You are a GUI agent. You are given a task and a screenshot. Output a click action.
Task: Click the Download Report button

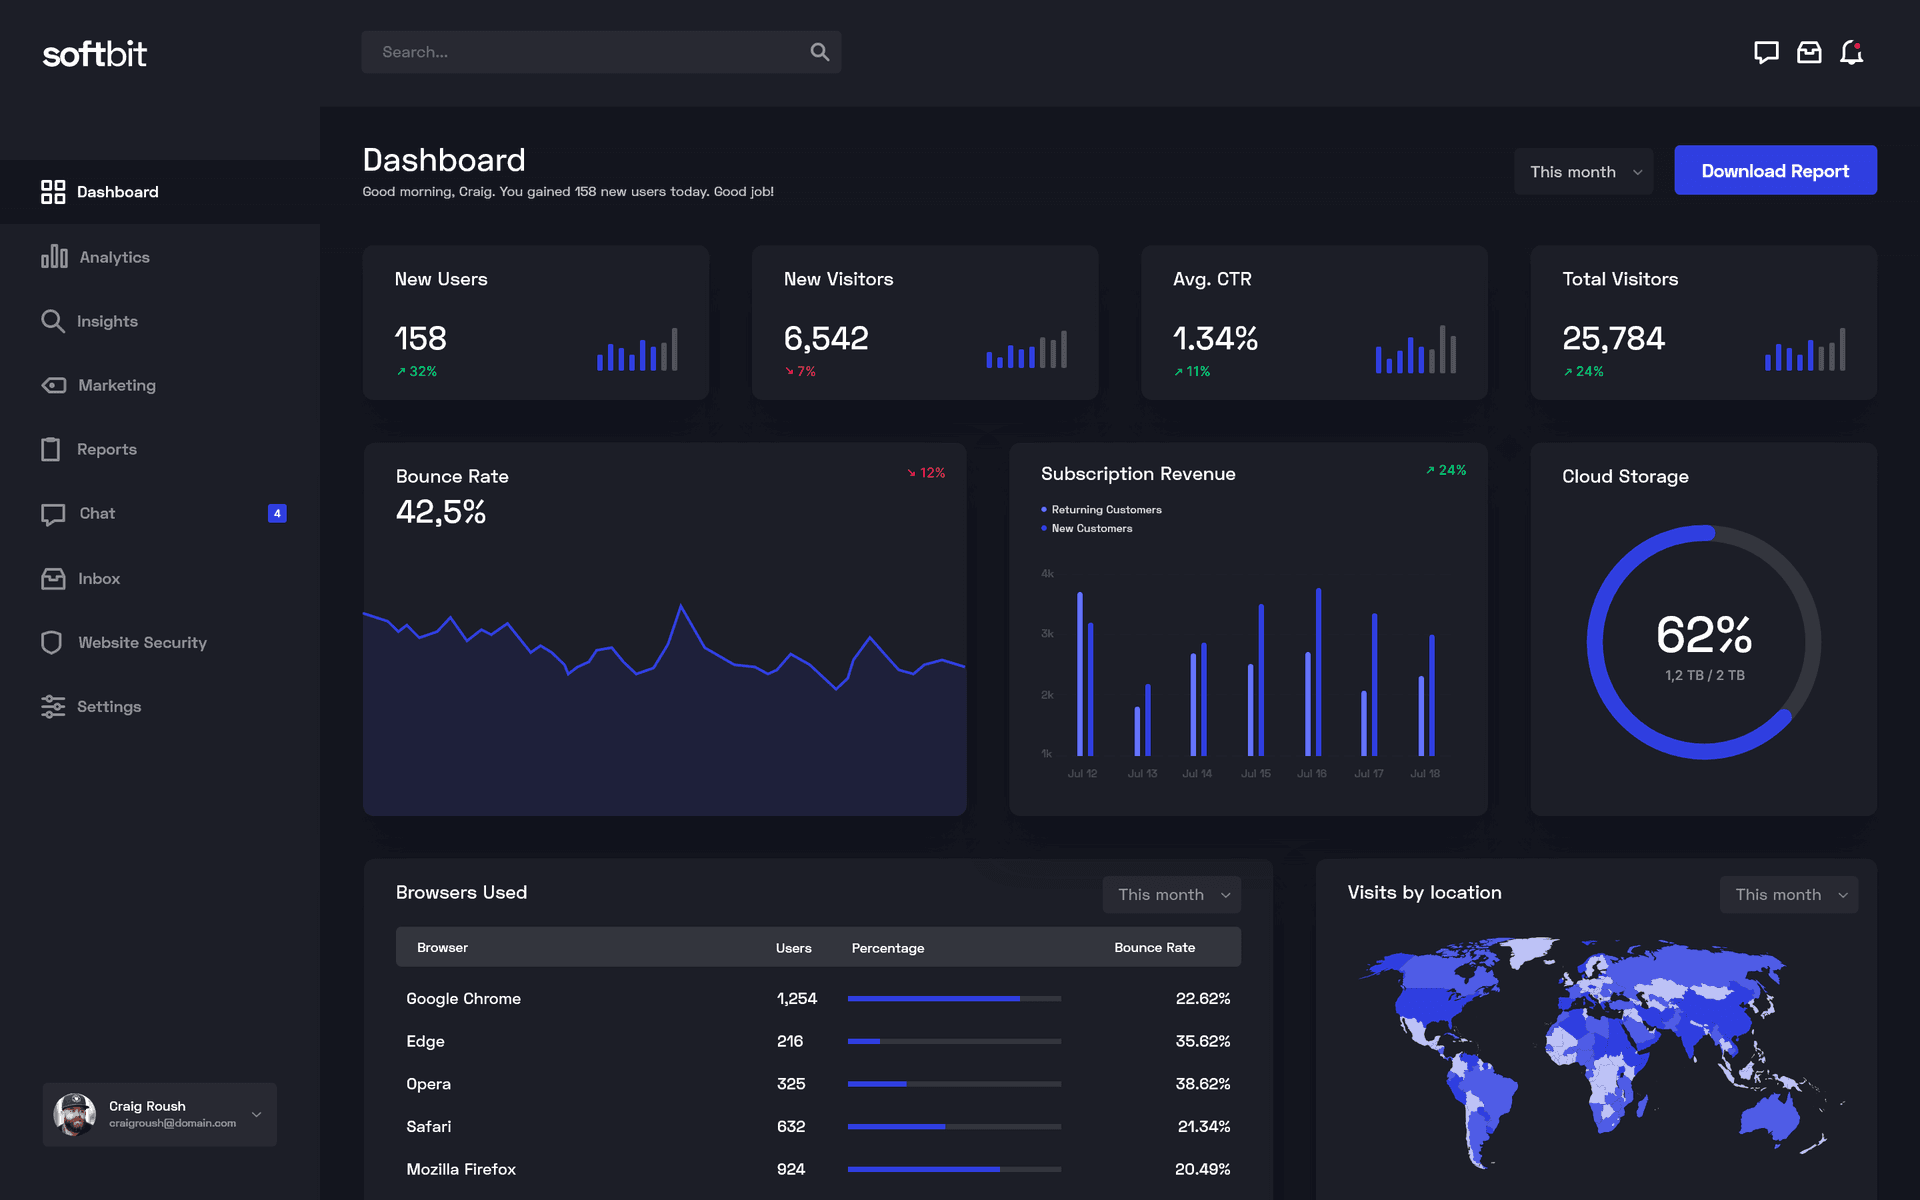pos(1775,170)
